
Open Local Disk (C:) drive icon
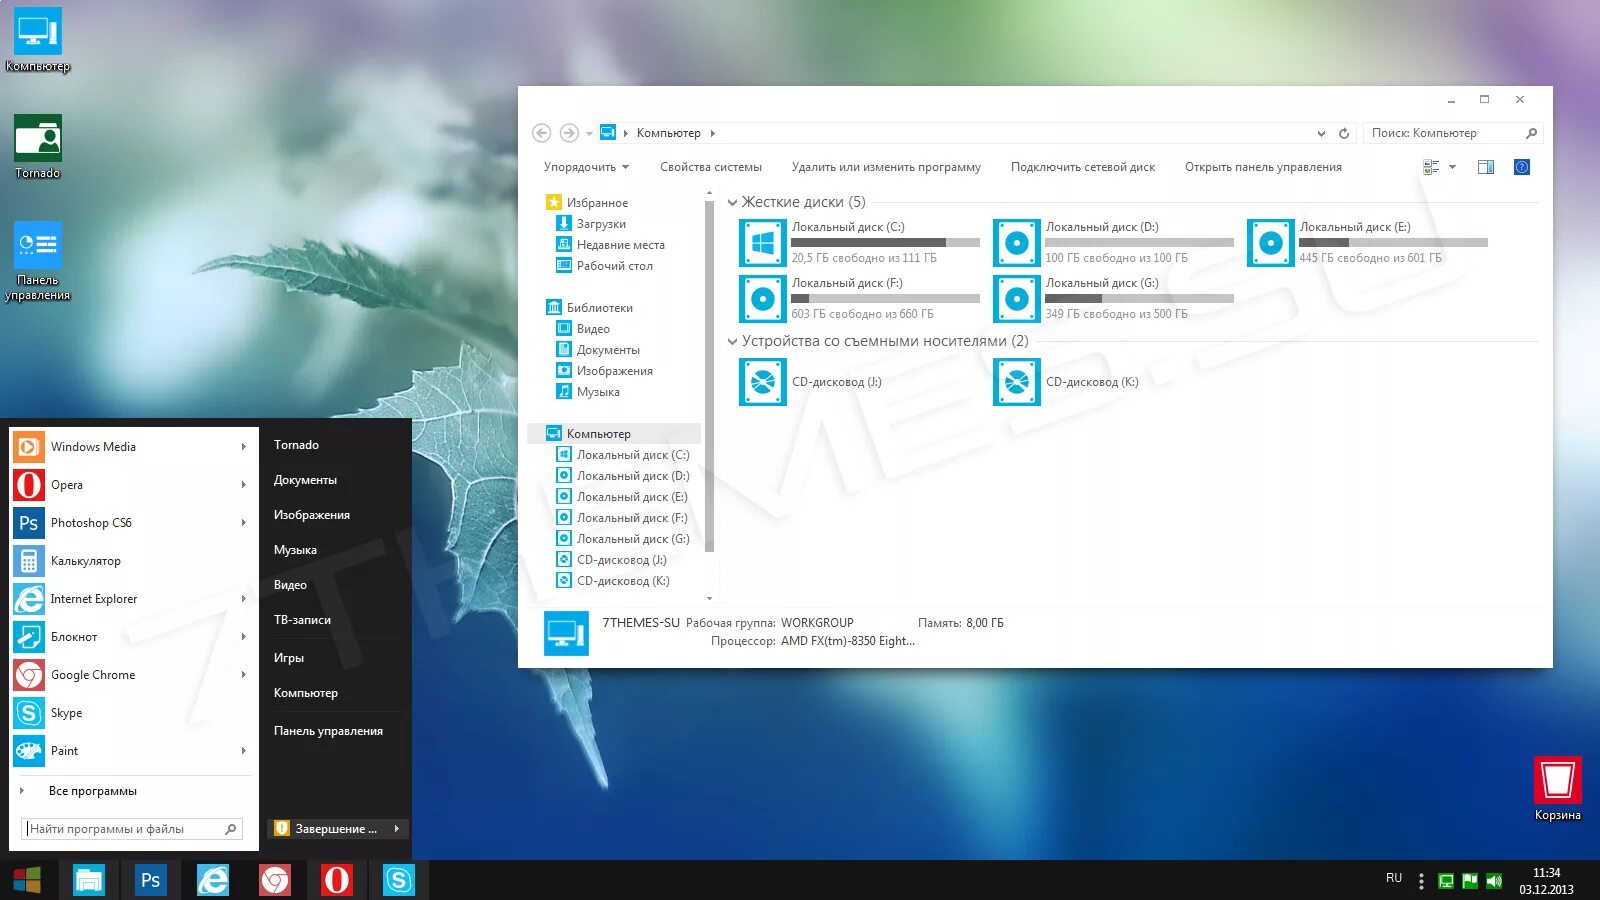click(x=762, y=243)
